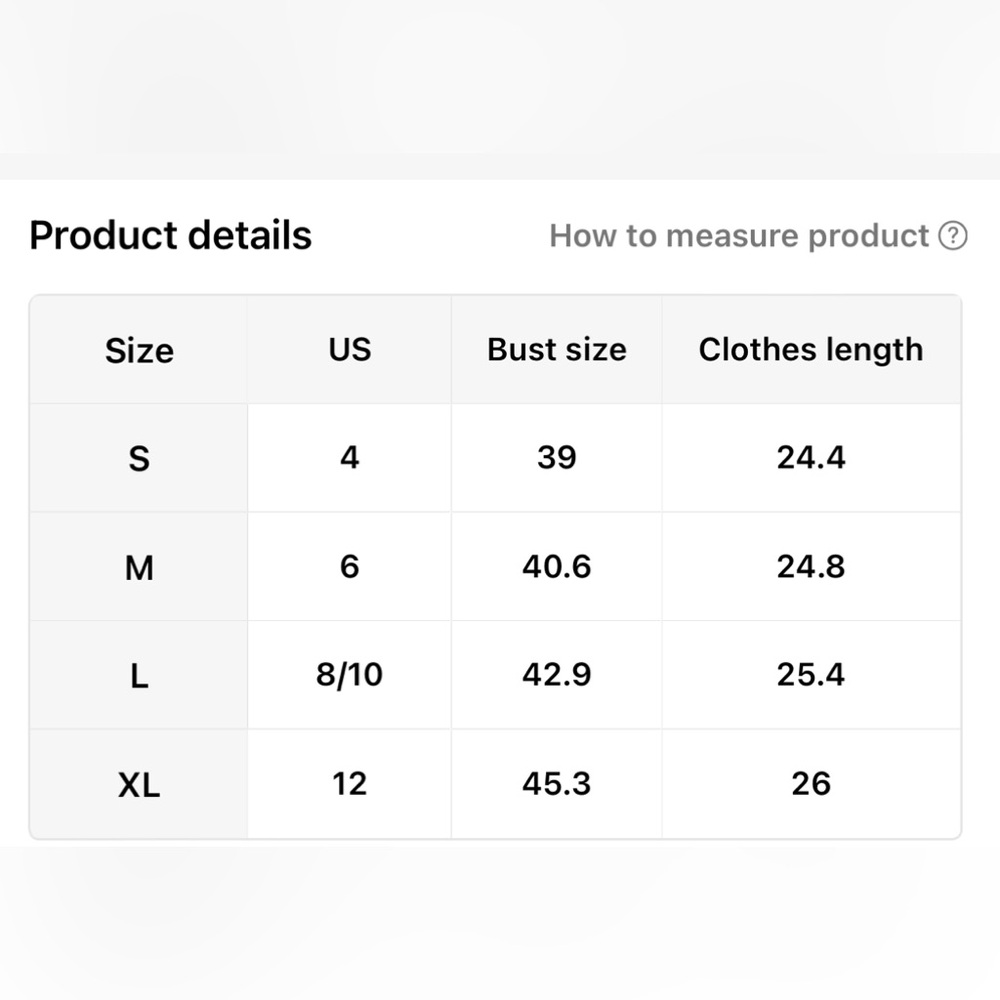This screenshot has height=1000, width=1000.
Task: Click the Clothes length column header
Action: point(811,350)
